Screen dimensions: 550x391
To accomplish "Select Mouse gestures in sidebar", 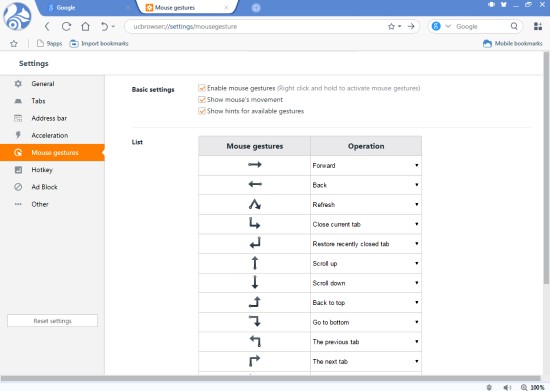I will [52, 153].
